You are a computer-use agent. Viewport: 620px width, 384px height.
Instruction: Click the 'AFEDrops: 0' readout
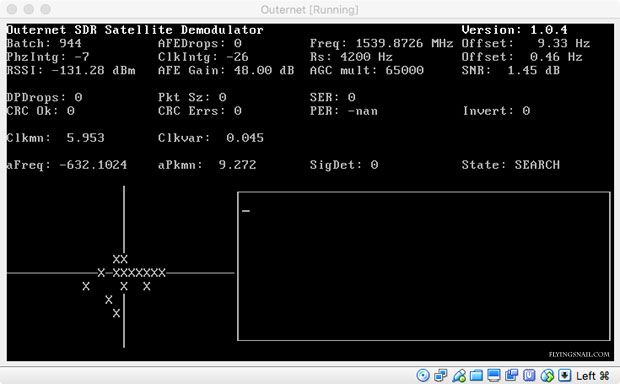[x=200, y=44]
